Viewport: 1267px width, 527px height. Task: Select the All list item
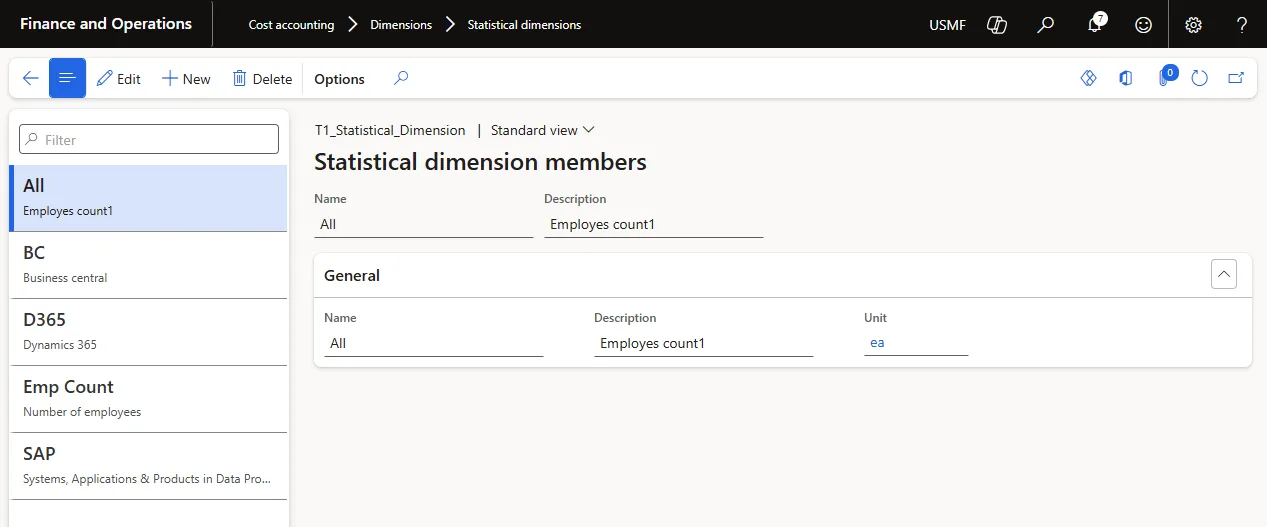[148, 198]
